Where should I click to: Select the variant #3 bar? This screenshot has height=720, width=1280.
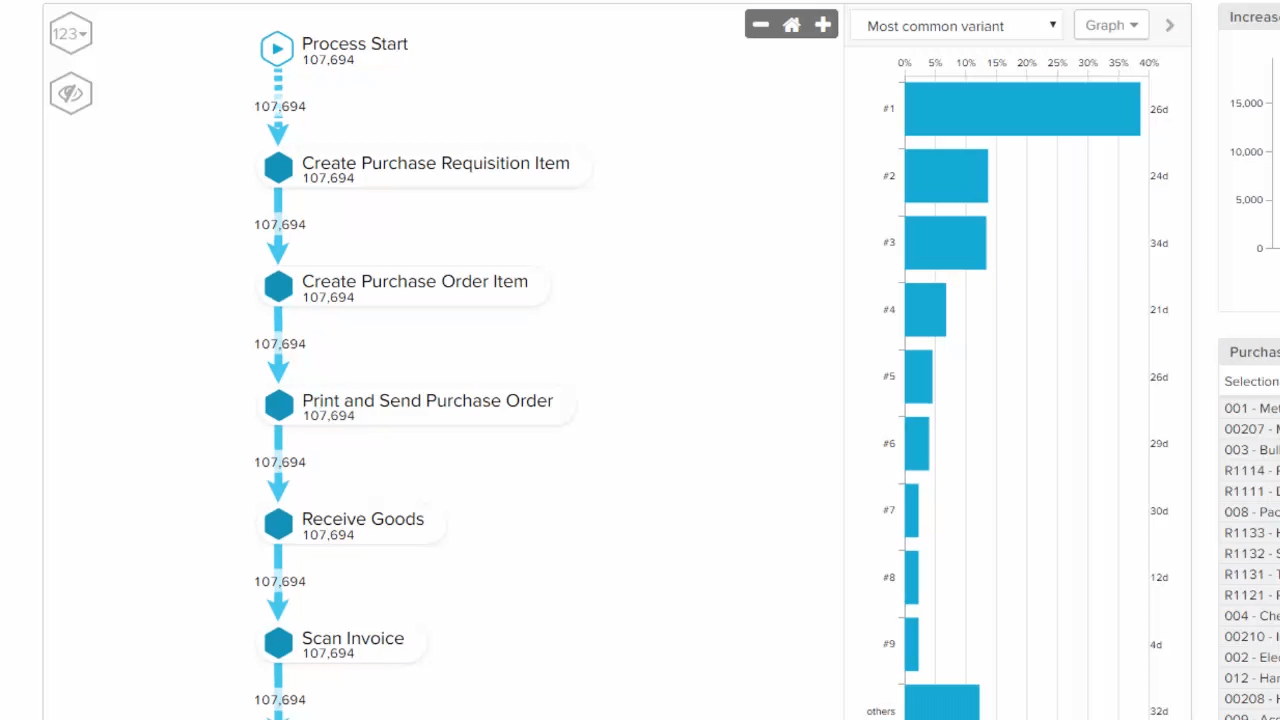(x=945, y=243)
